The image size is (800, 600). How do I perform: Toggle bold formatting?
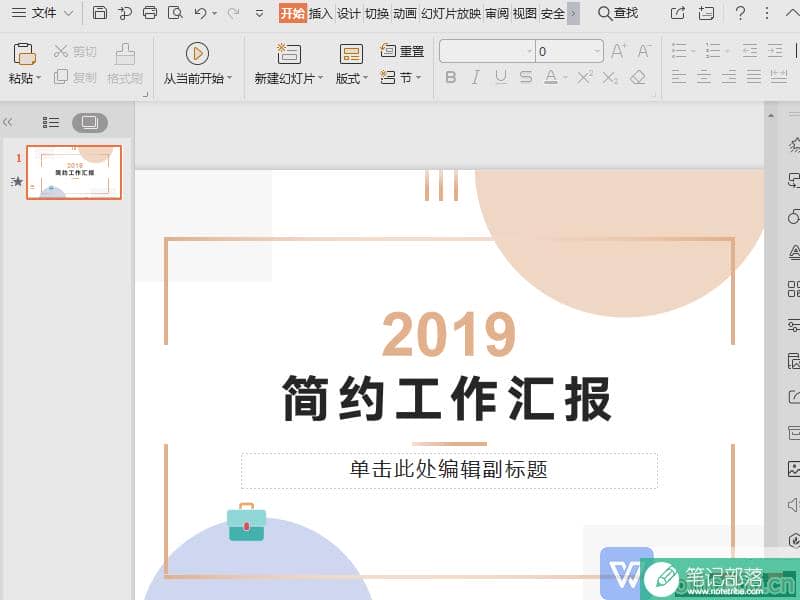(451, 78)
